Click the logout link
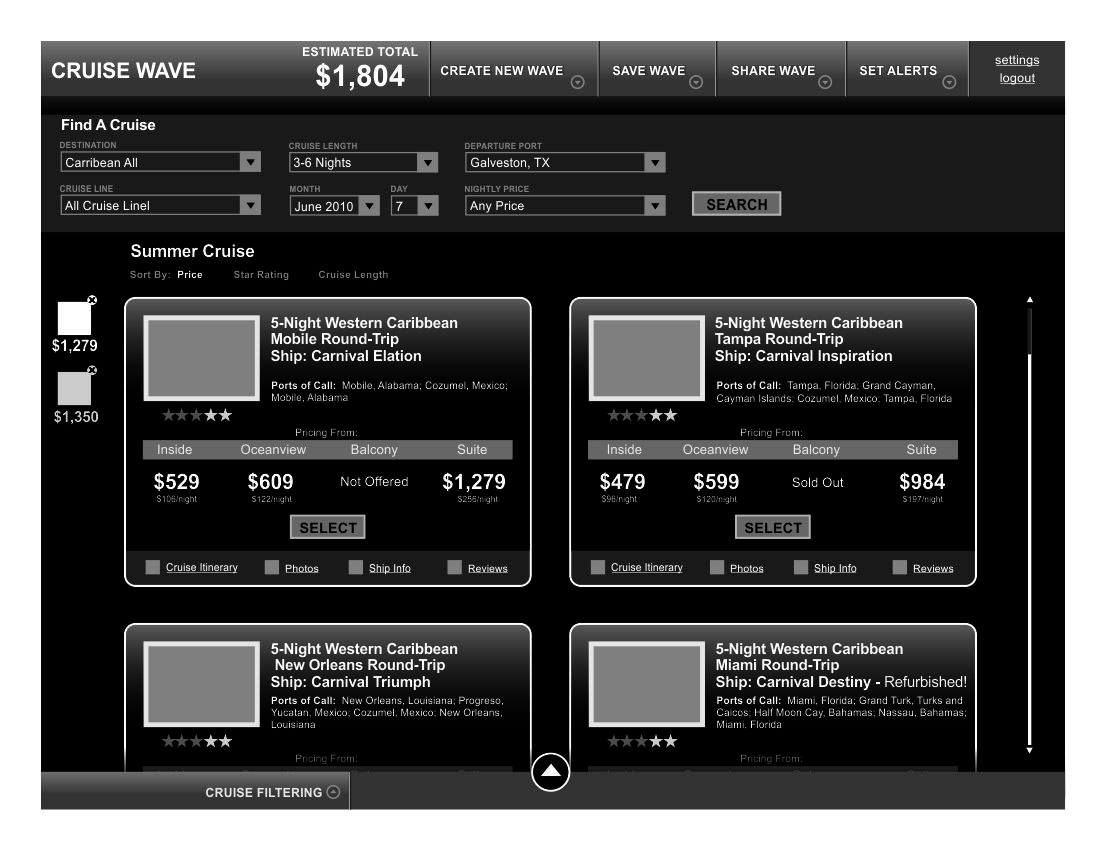The height and width of the screenshot is (850, 1106). pyautogui.click(x=1017, y=78)
